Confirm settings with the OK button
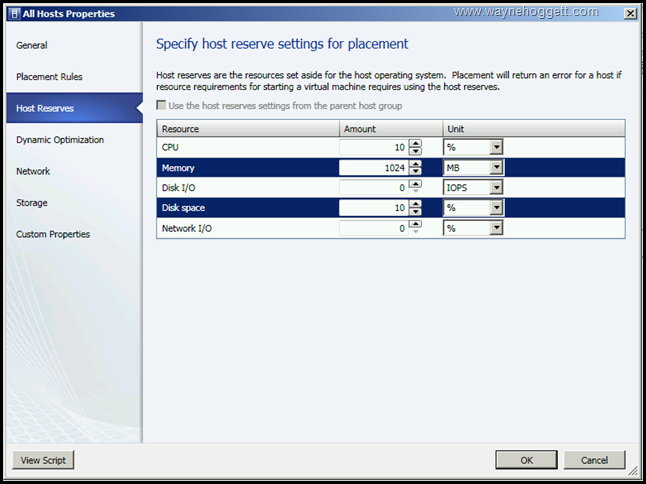The height and width of the screenshot is (484, 646). (526, 460)
